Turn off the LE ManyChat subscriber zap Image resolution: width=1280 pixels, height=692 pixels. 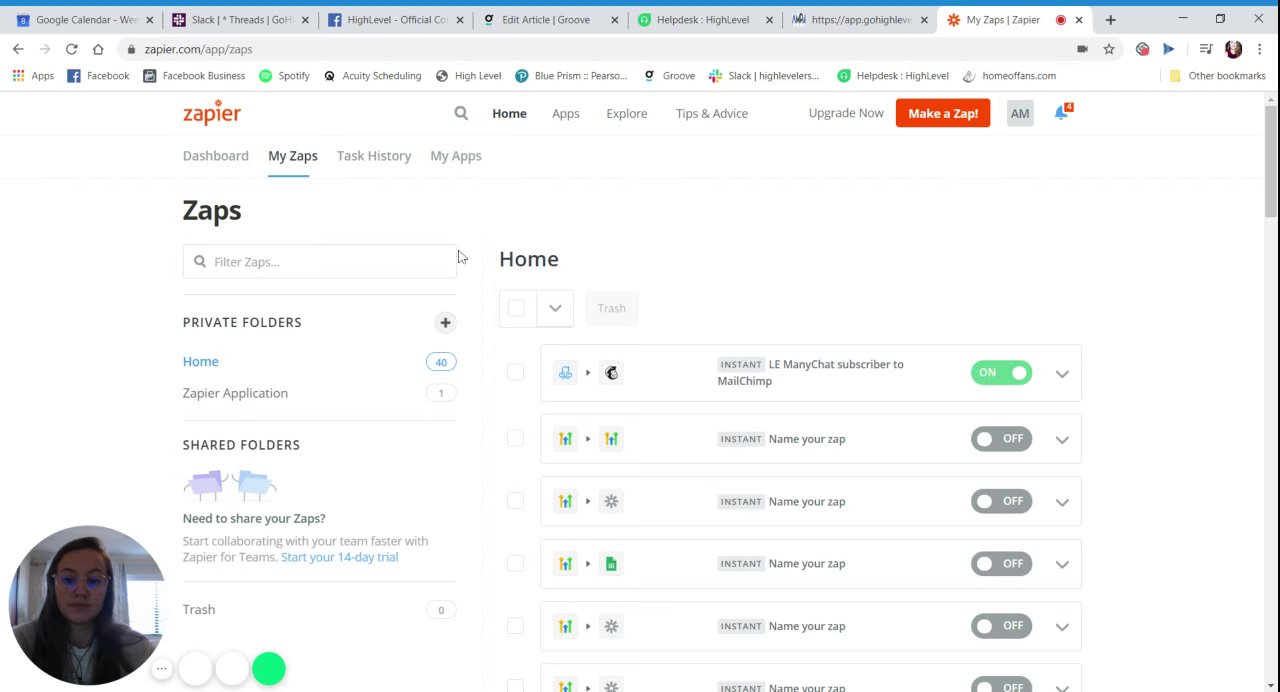[1001, 373]
